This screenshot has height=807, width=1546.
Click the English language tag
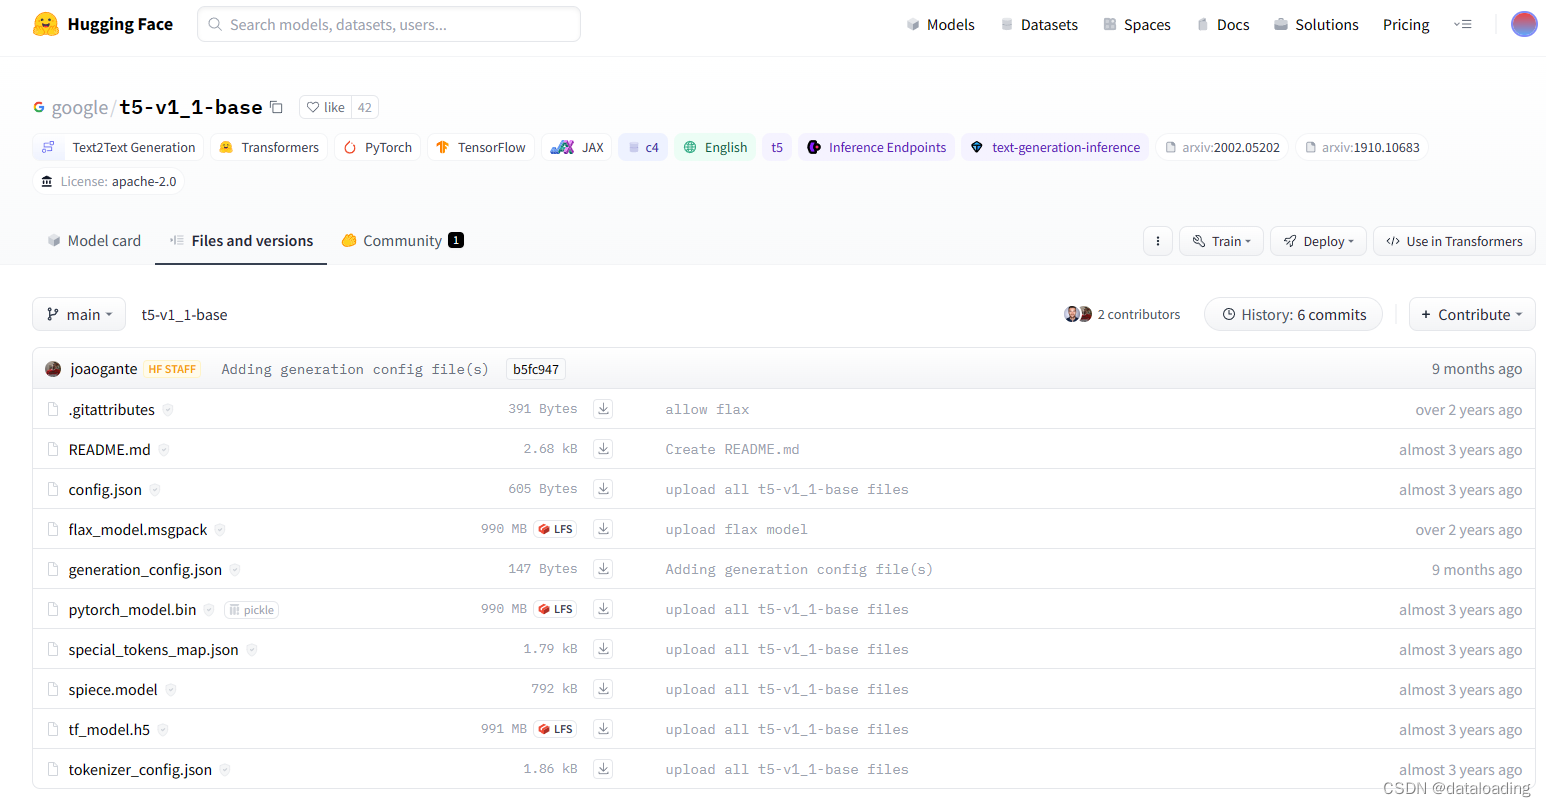point(715,147)
